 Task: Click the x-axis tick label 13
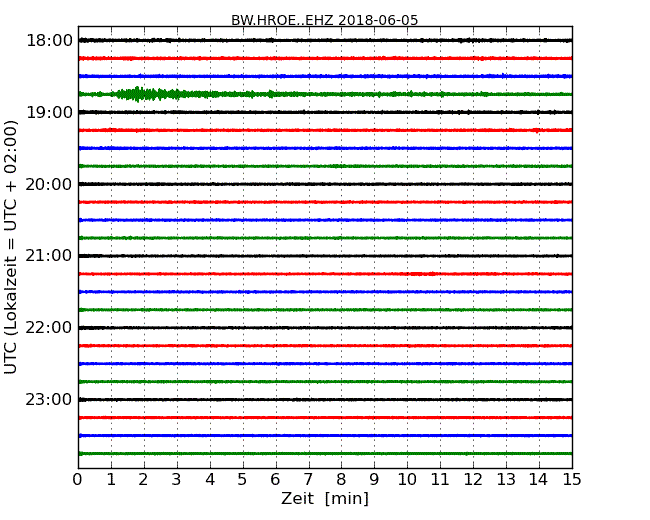[506, 479]
